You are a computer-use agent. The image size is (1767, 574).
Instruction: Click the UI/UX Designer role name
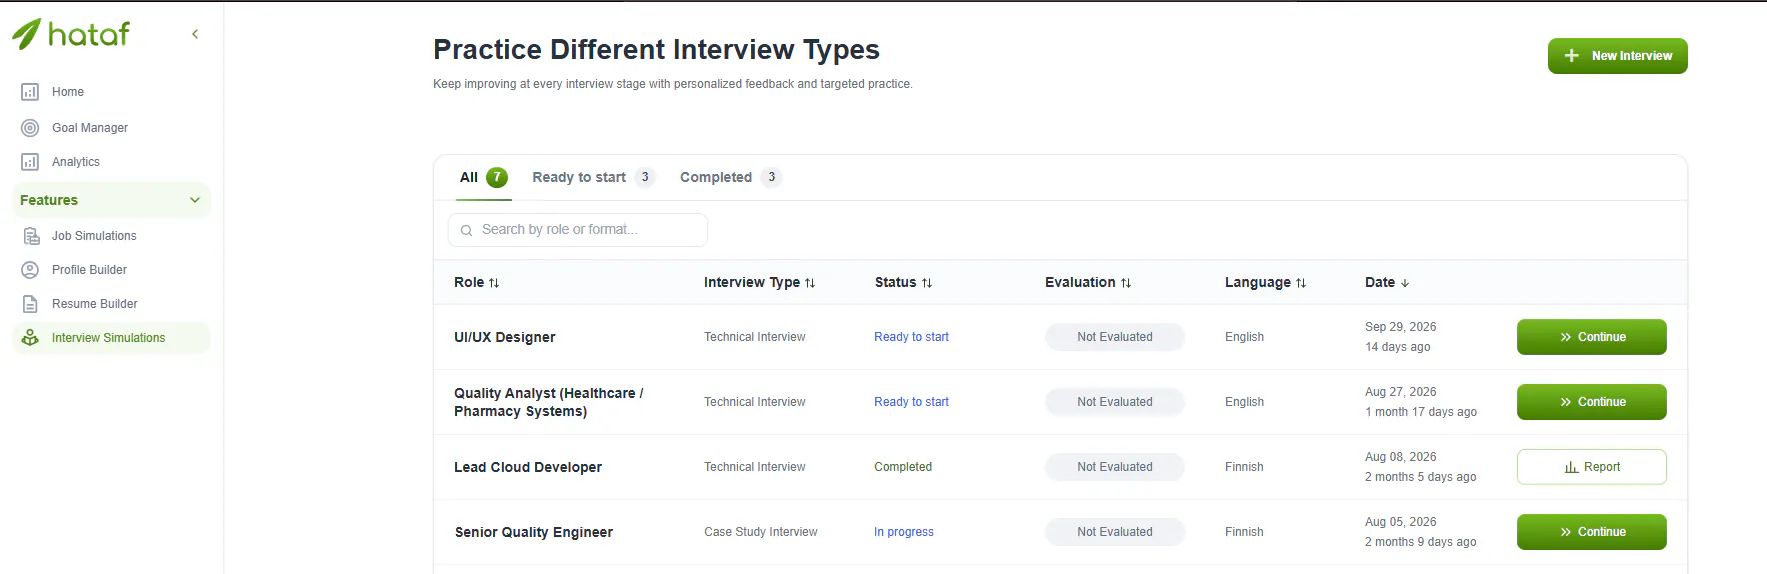(x=505, y=337)
